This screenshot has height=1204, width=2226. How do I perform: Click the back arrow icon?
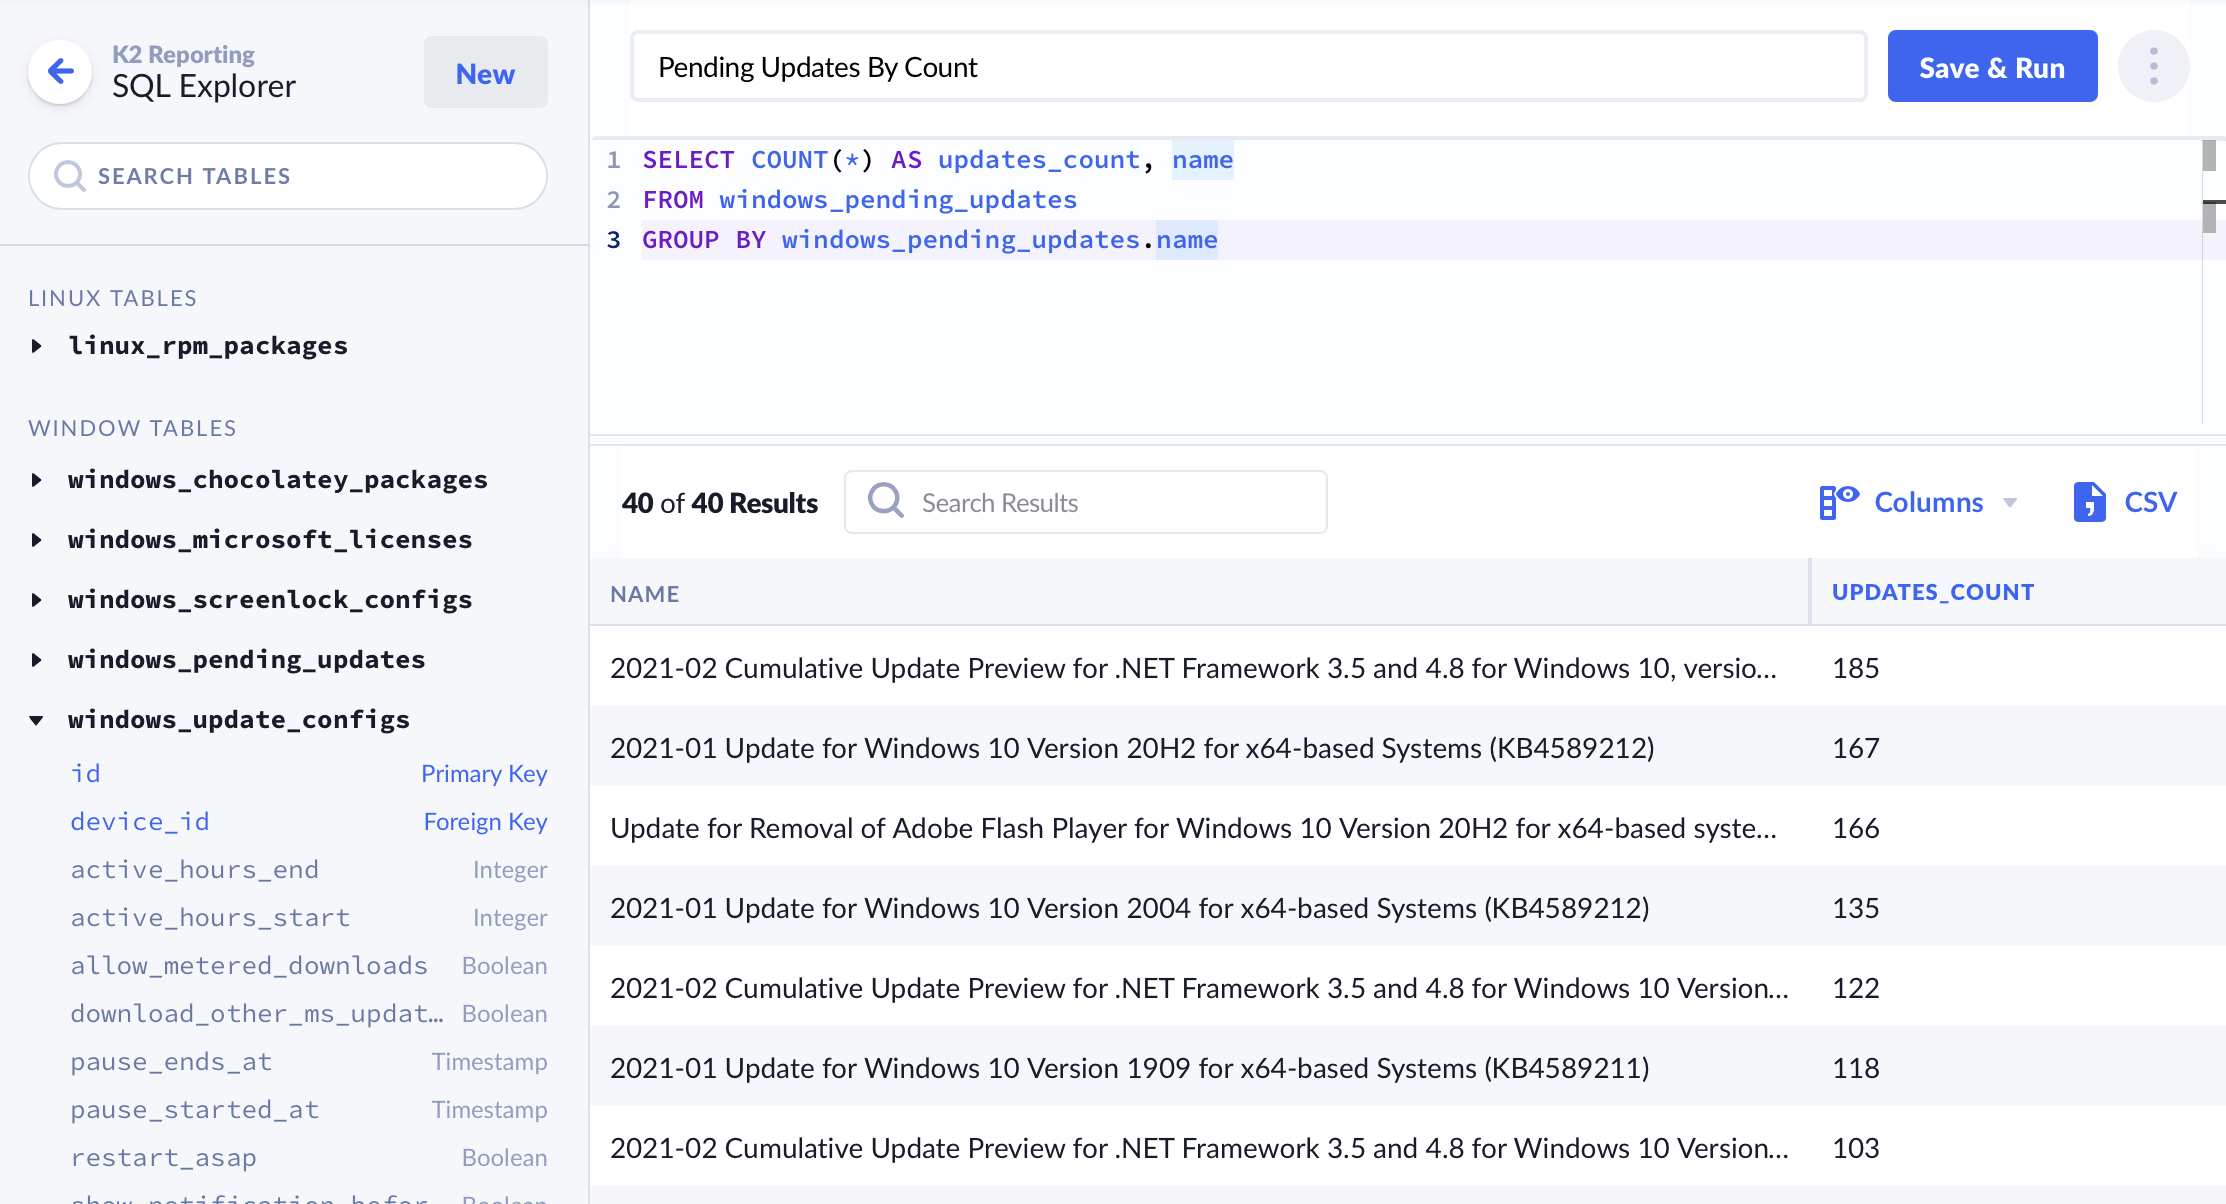coord(61,71)
